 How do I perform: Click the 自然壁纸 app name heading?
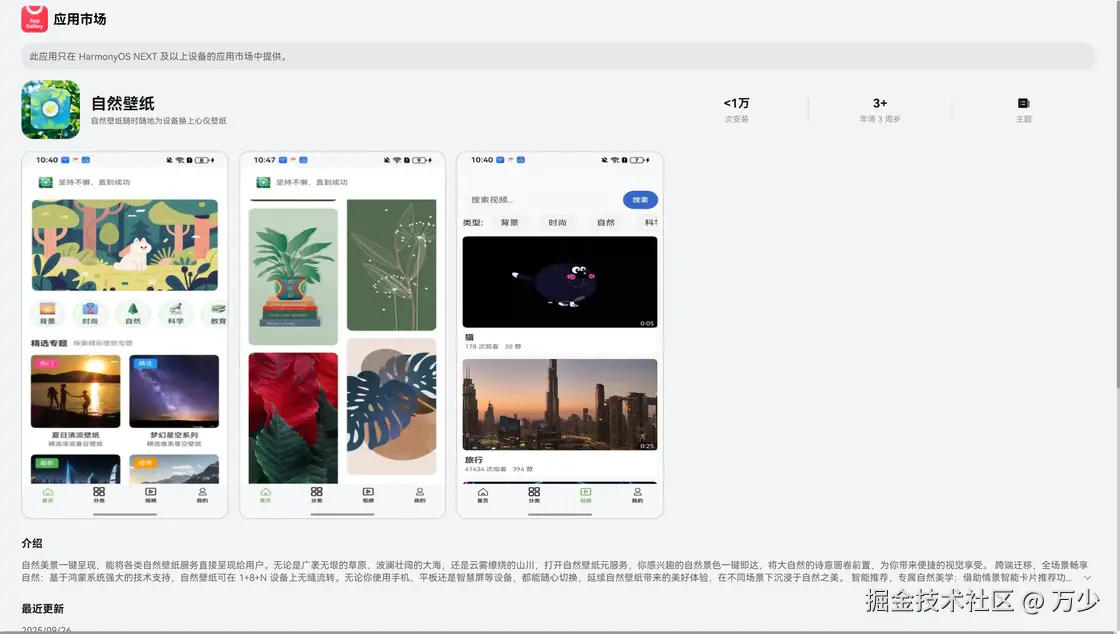[123, 104]
